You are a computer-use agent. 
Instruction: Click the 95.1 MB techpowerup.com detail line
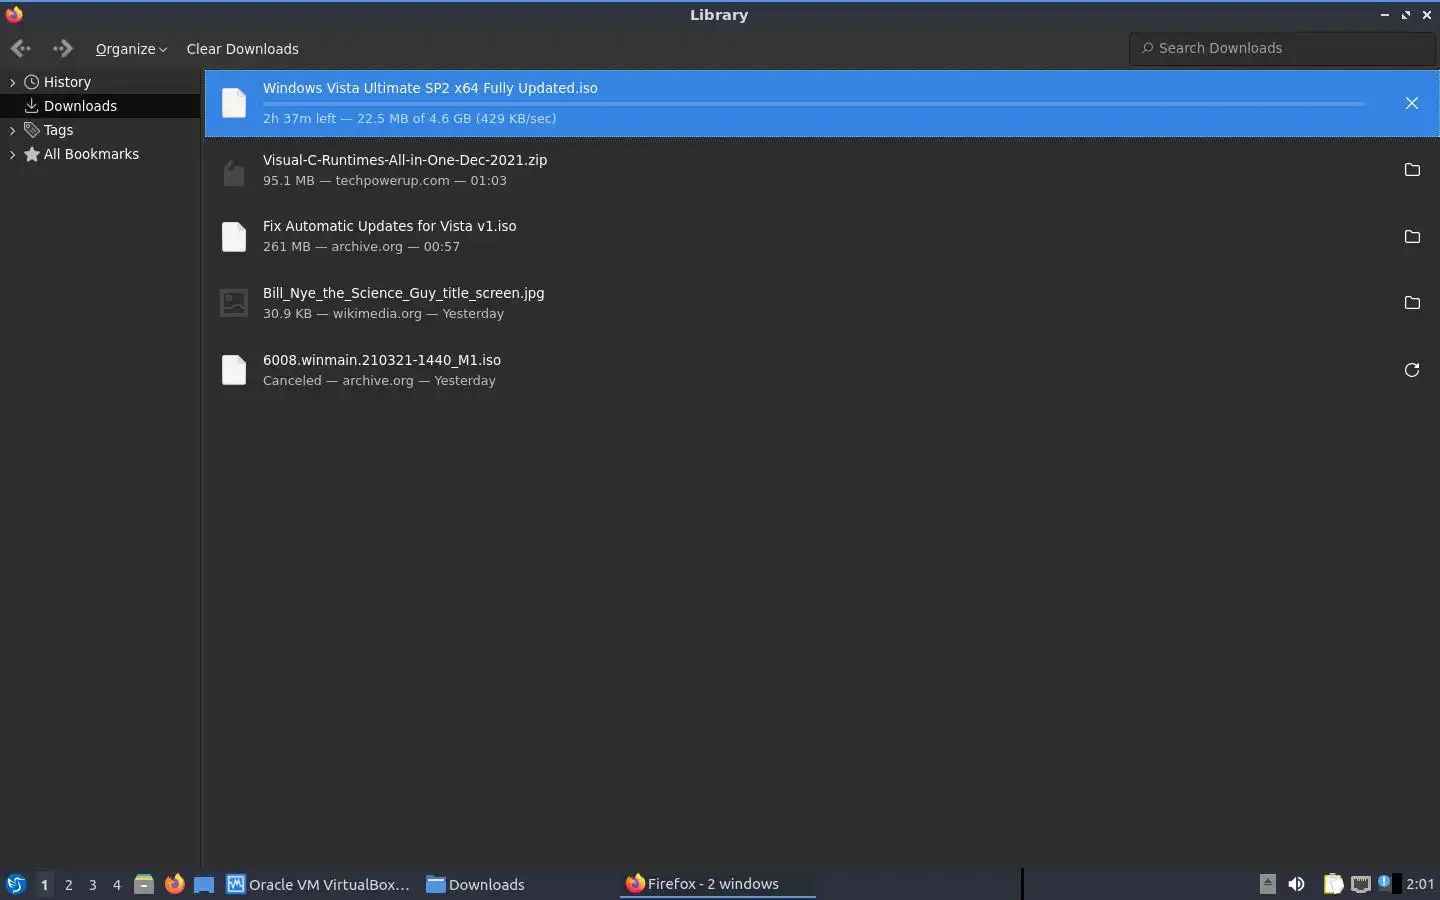(385, 181)
